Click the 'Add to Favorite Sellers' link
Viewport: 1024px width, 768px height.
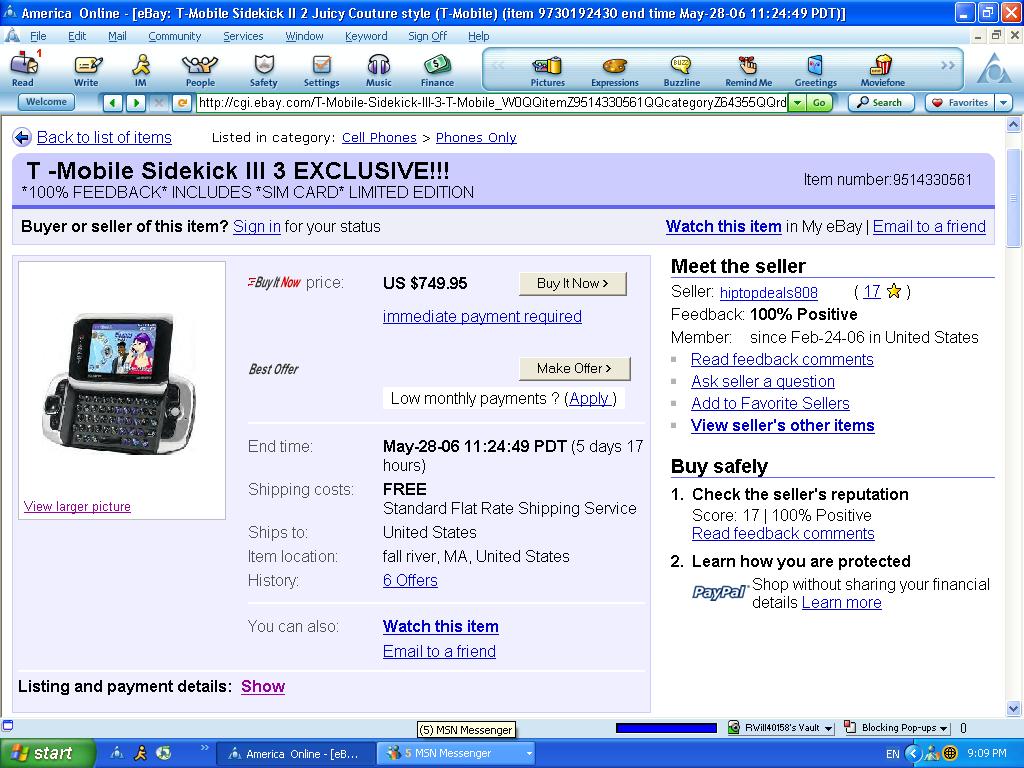pyautogui.click(x=771, y=403)
